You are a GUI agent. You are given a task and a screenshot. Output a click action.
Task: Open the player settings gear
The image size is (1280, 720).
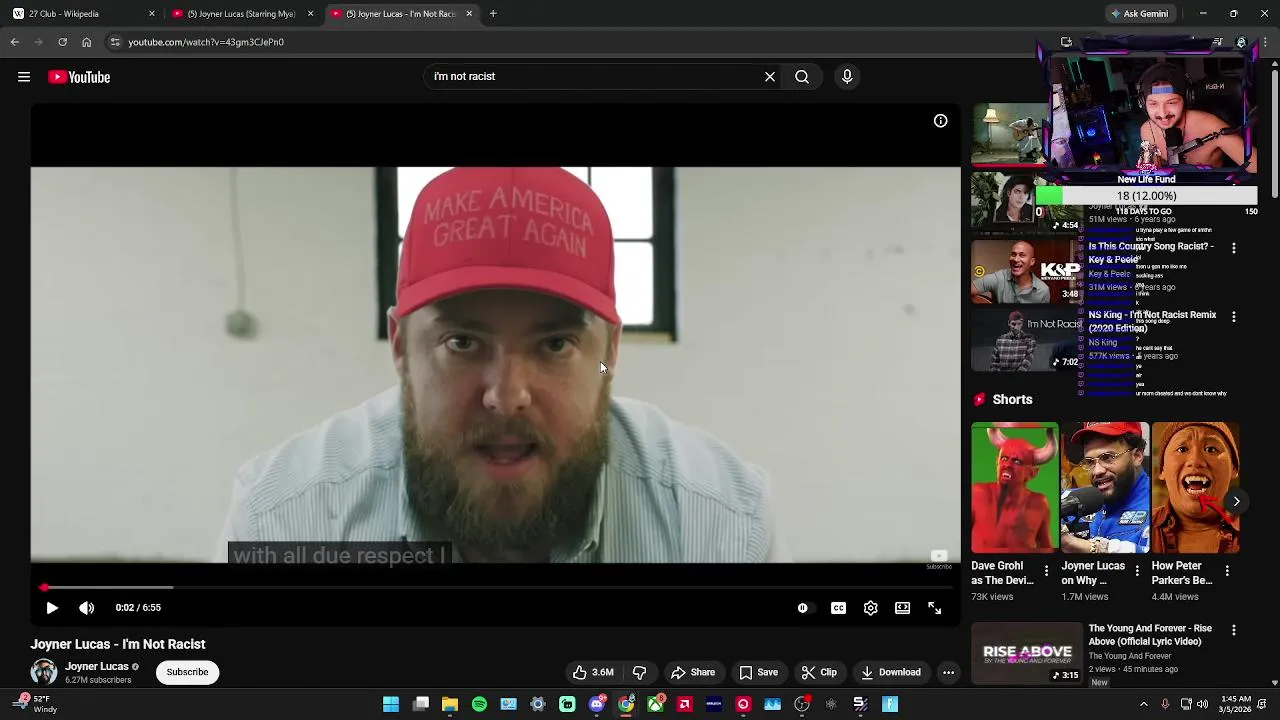click(871, 608)
